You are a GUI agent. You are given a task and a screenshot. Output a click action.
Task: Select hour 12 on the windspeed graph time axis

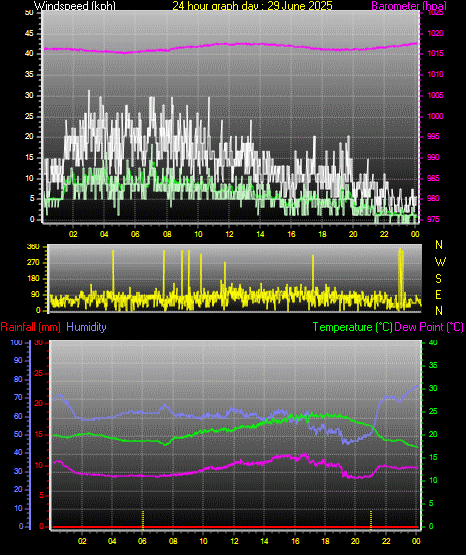point(229,234)
